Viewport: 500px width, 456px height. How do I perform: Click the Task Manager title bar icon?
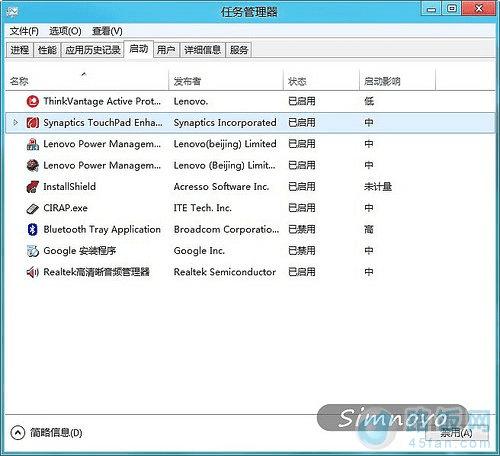12,12
